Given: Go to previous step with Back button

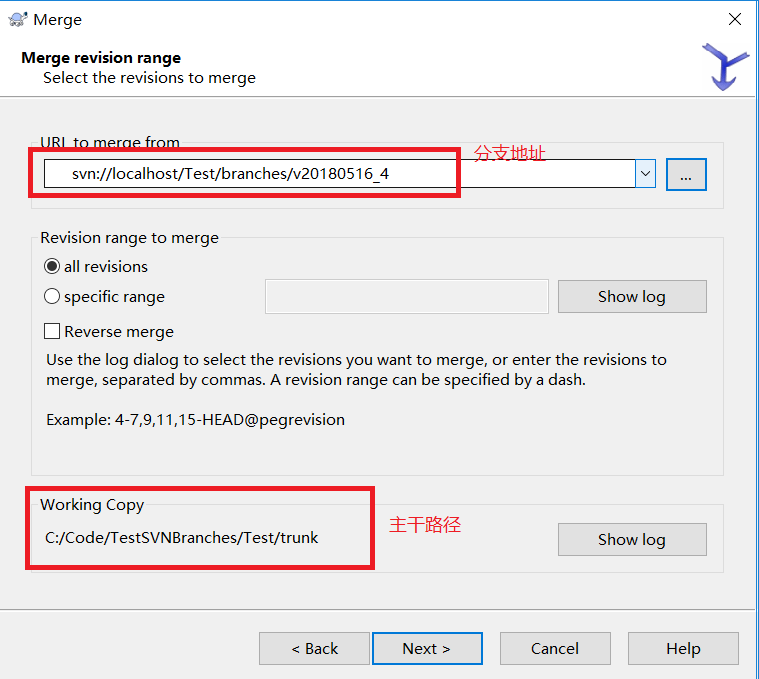Looking at the screenshot, I should point(314,649).
